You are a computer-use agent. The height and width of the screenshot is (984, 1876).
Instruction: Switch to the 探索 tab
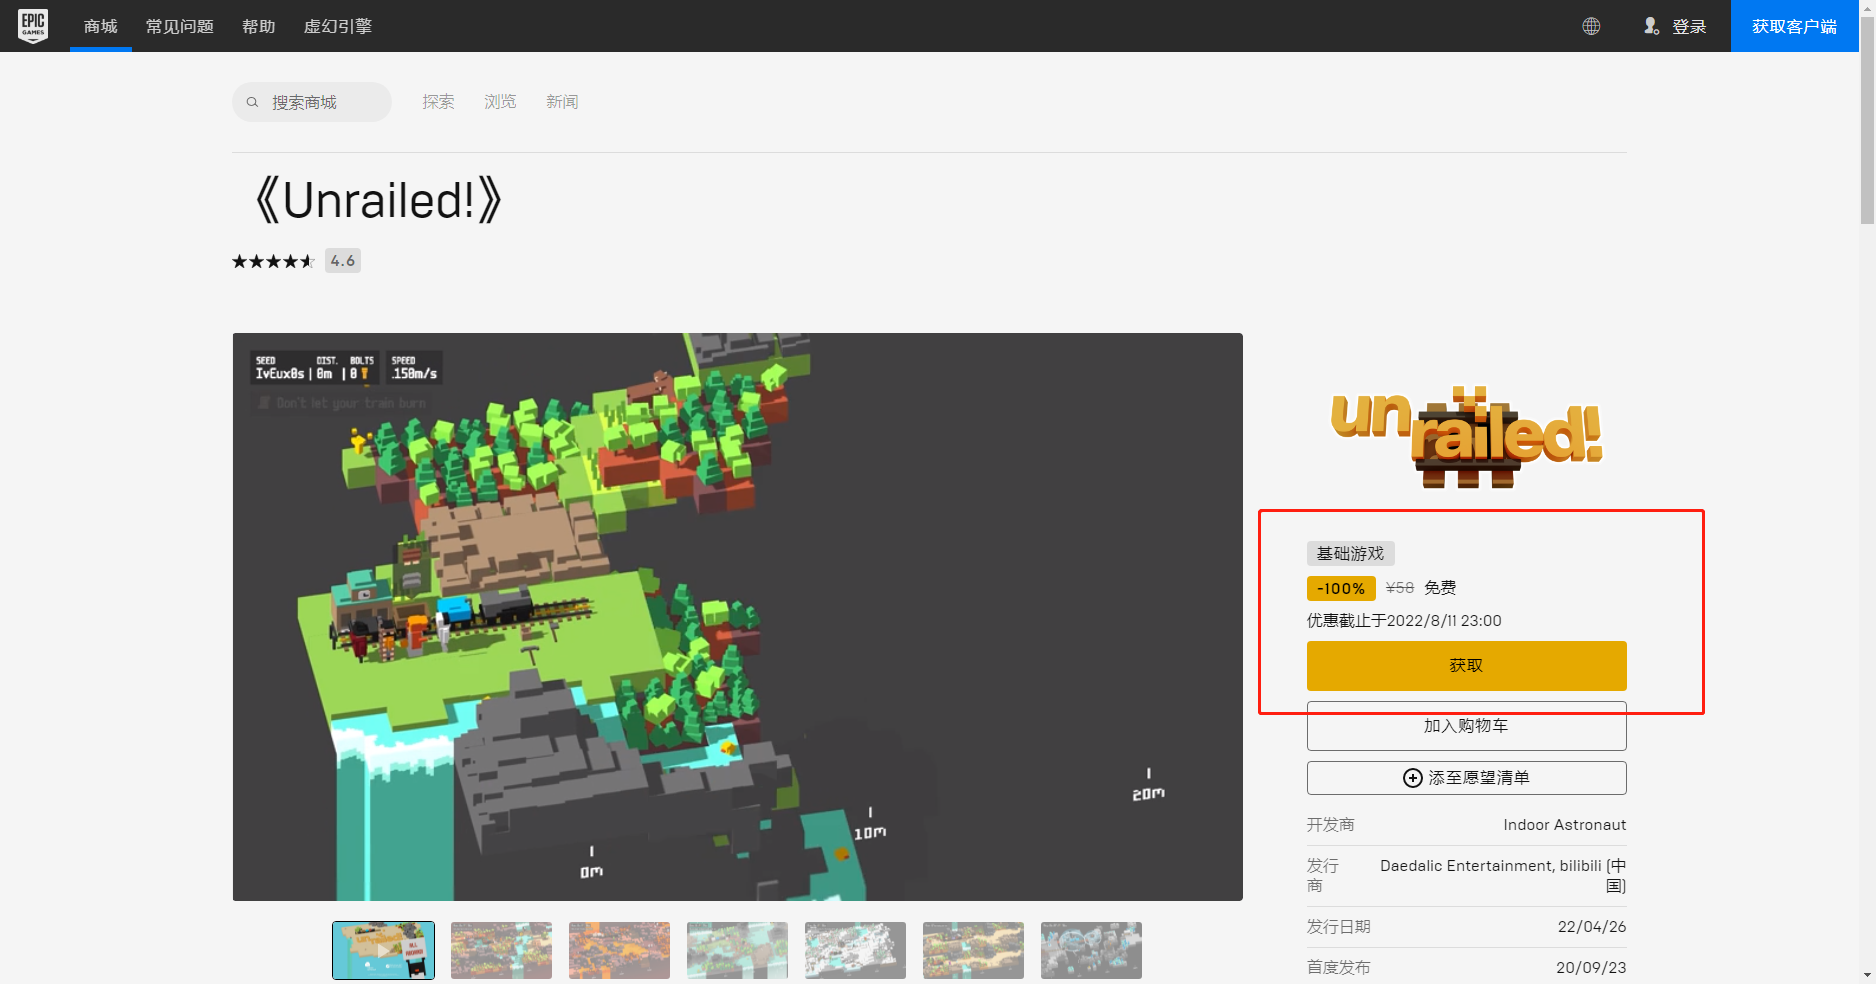click(438, 101)
